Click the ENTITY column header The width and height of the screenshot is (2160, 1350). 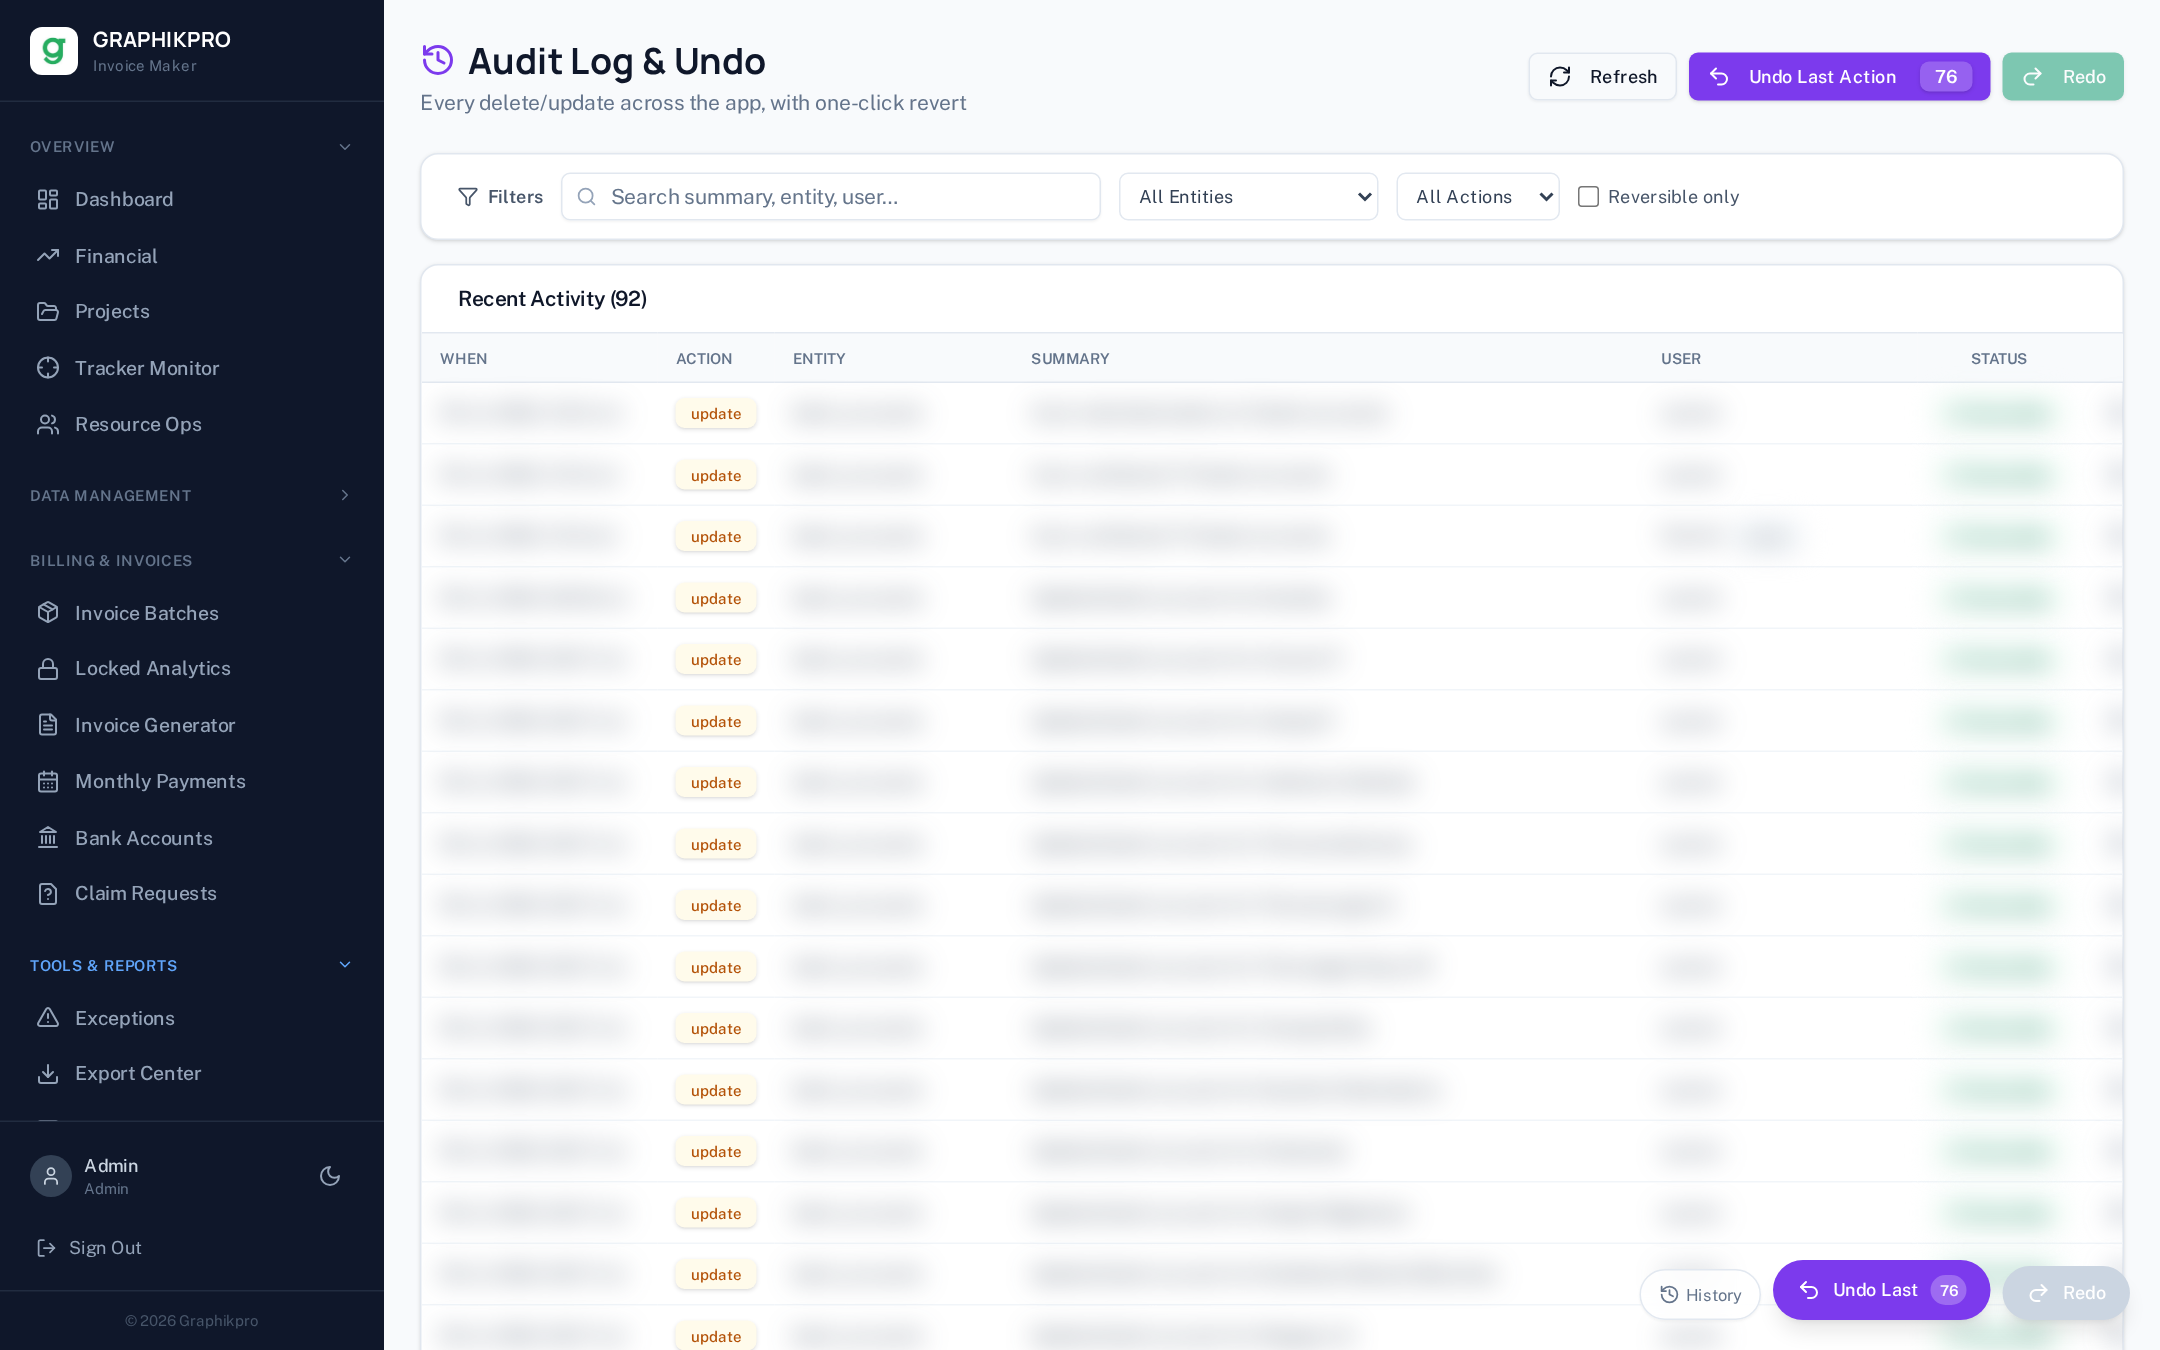(x=819, y=358)
